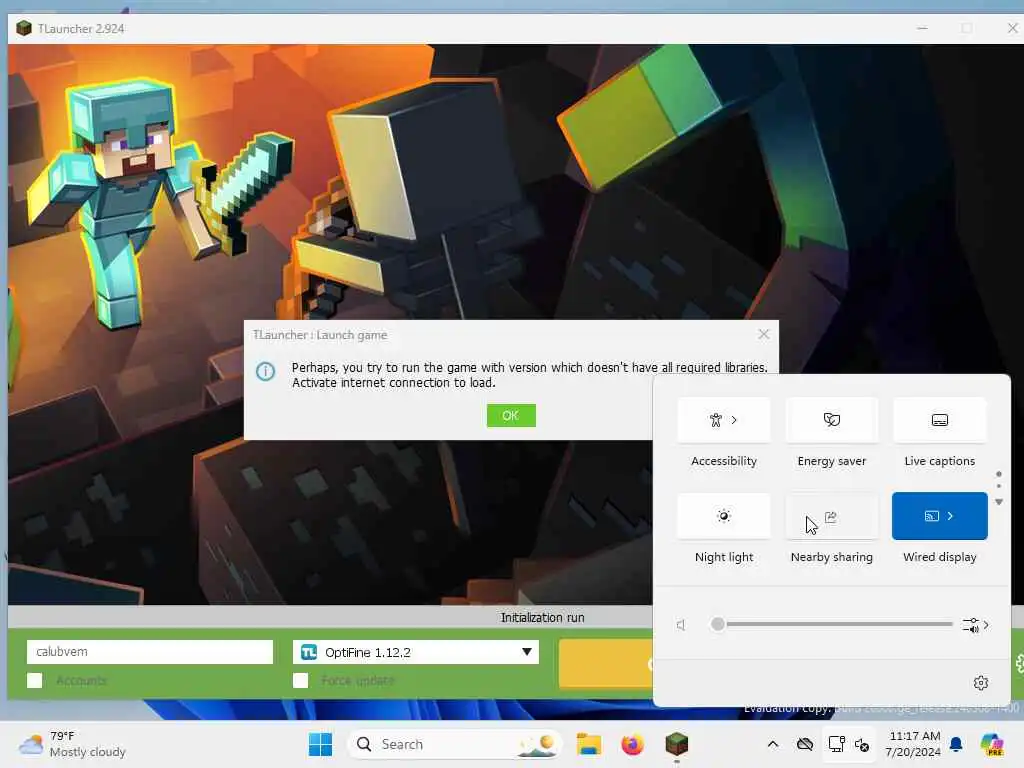Viewport: 1024px width, 768px height.
Task: Click the cloud sync tray icon
Action: (805, 744)
